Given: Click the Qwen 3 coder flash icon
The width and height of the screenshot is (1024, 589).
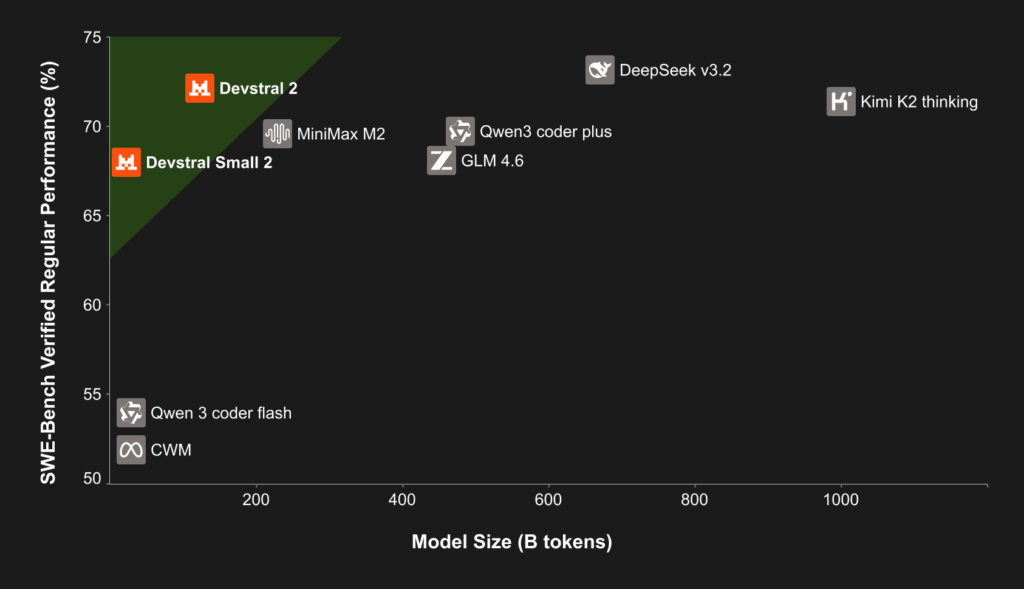Looking at the screenshot, I should [x=131, y=412].
